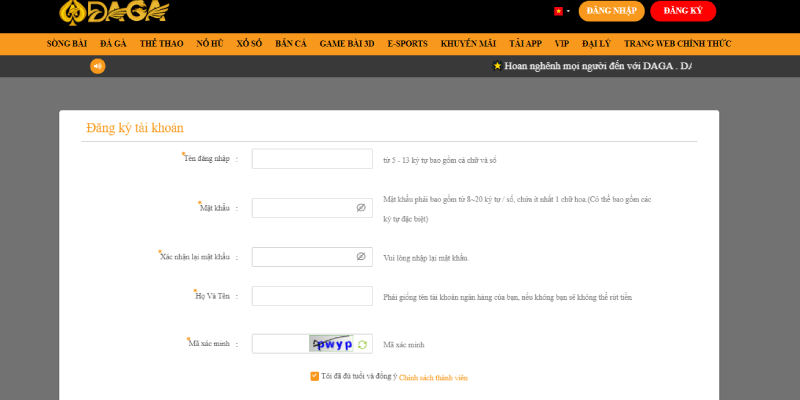The height and width of the screenshot is (400, 800).
Task: Click the red ĐĂNG KÝ register button
Action: pyautogui.click(x=683, y=11)
